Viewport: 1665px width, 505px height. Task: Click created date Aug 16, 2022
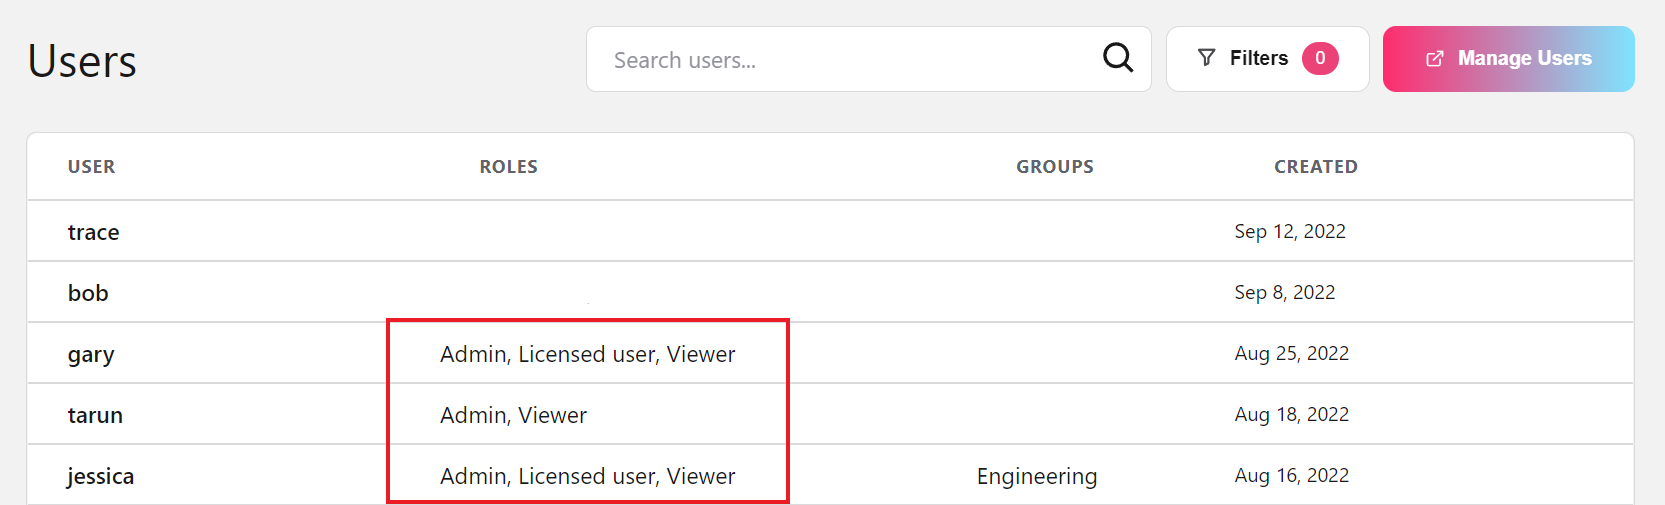point(1292,476)
